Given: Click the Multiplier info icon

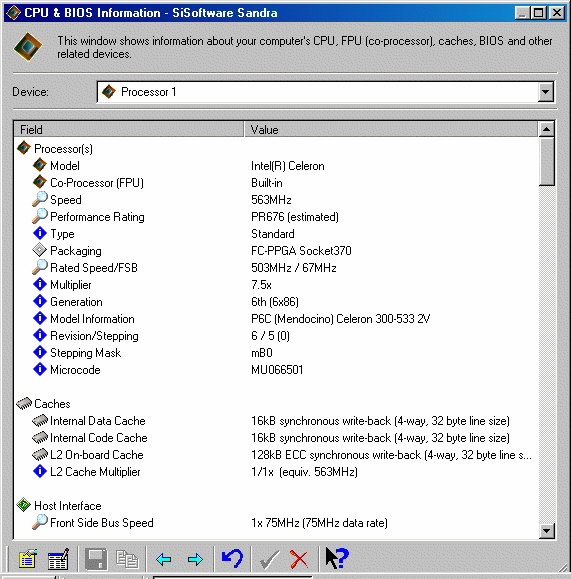Looking at the screenshot, I should click(40, 284).
